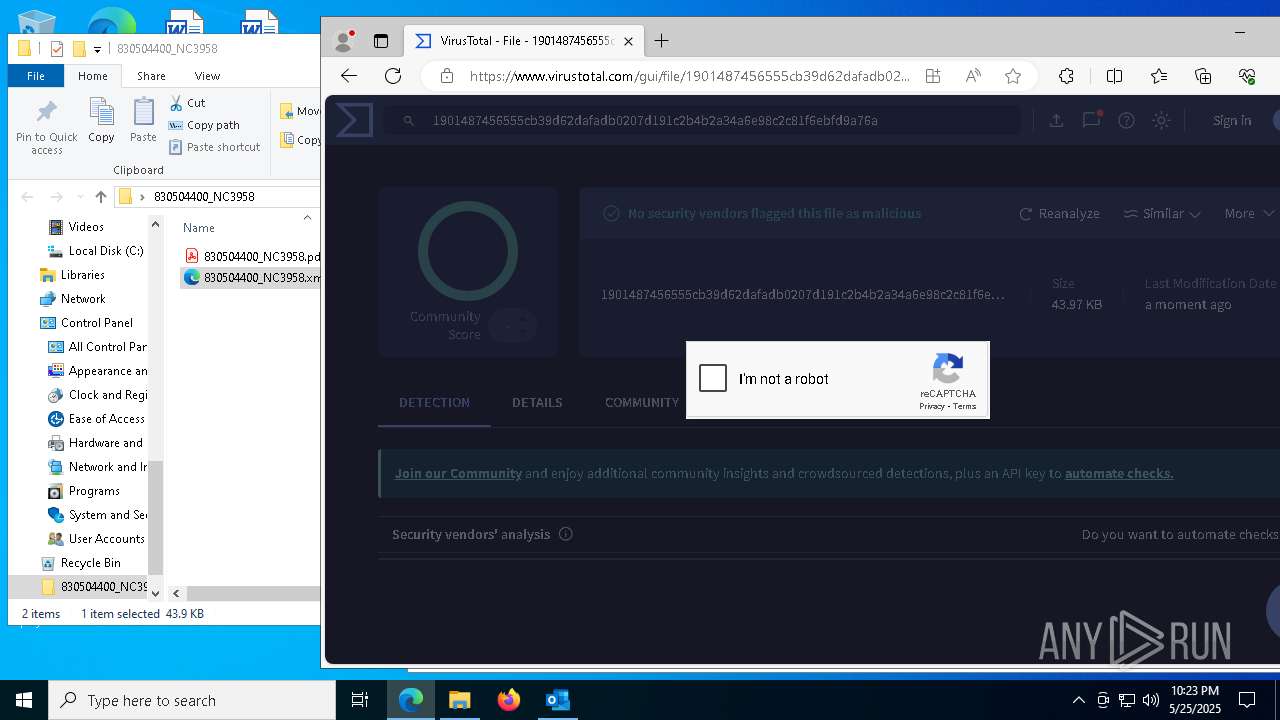Click the Paste ribbon button
This screenshot has width=1280, height=720.
pyautogui.click(x=143, y=120)
